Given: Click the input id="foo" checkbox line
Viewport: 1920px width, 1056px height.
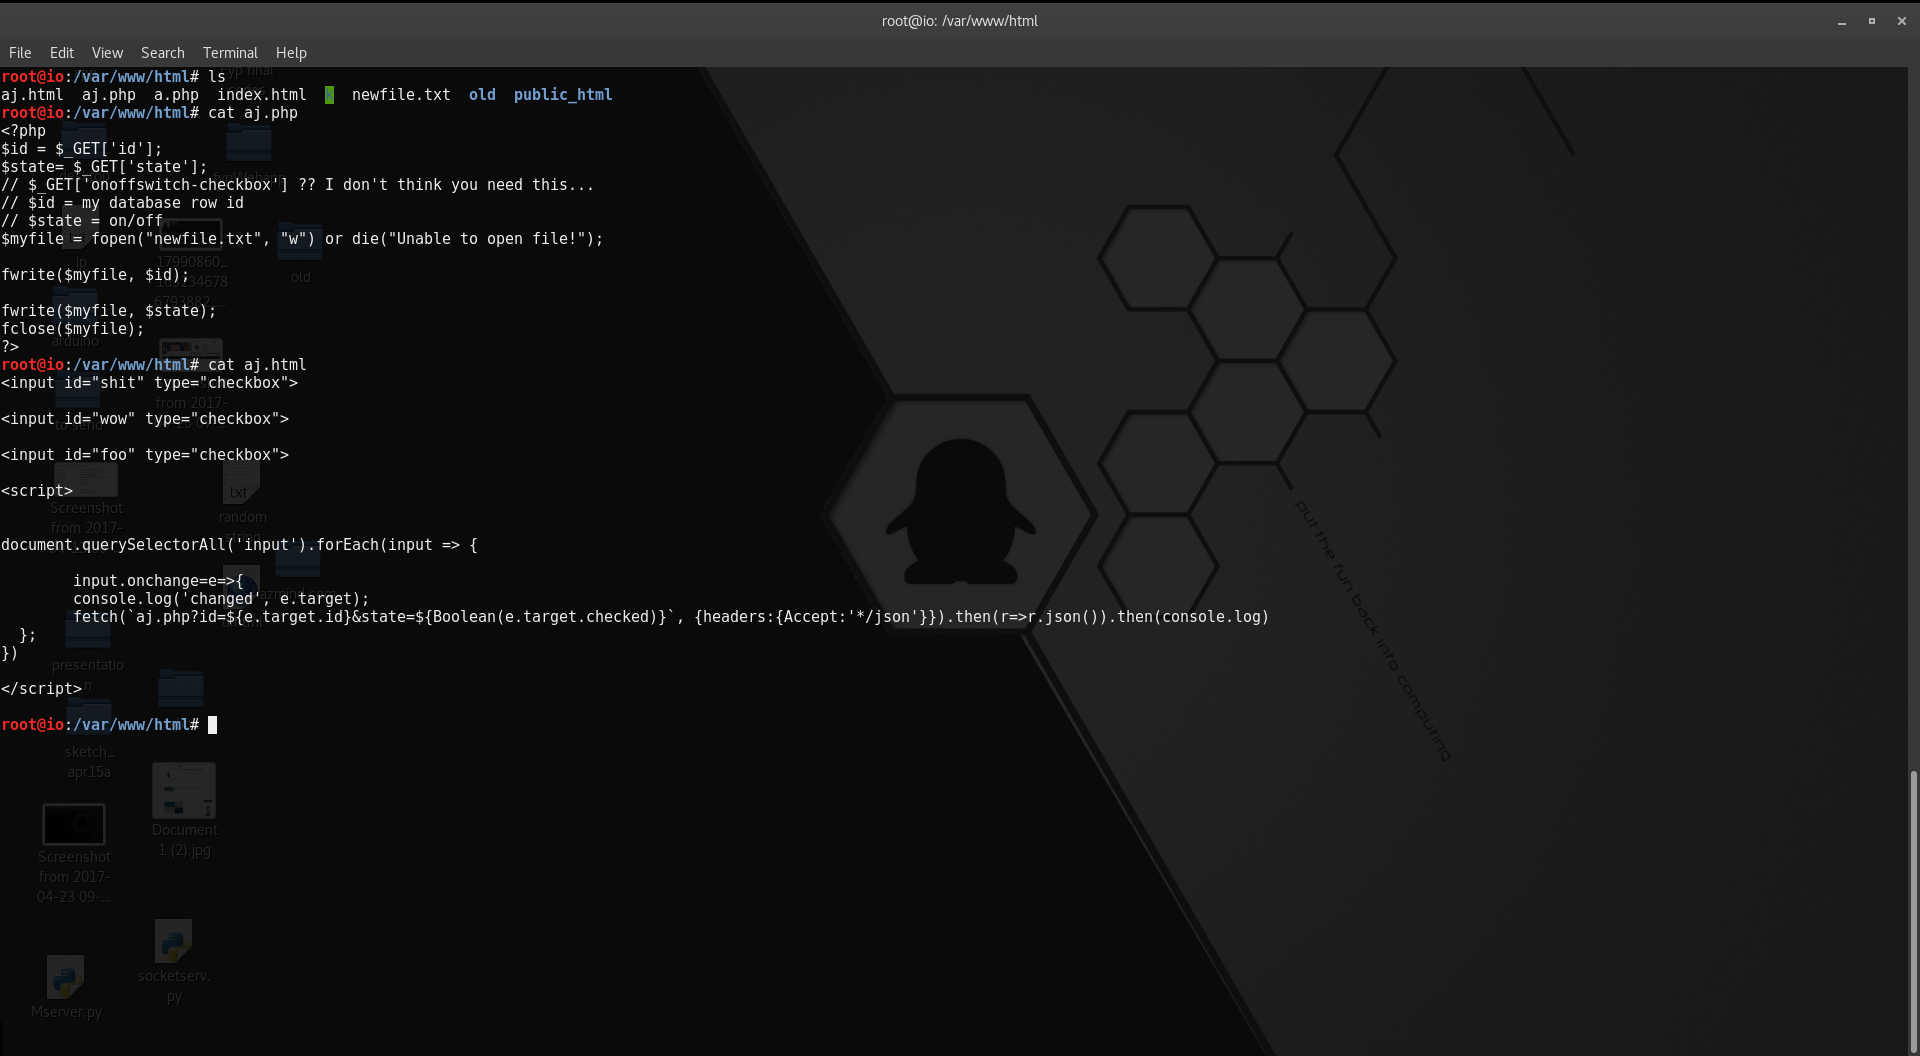Looking at the screenshot, I should point(145,455).
